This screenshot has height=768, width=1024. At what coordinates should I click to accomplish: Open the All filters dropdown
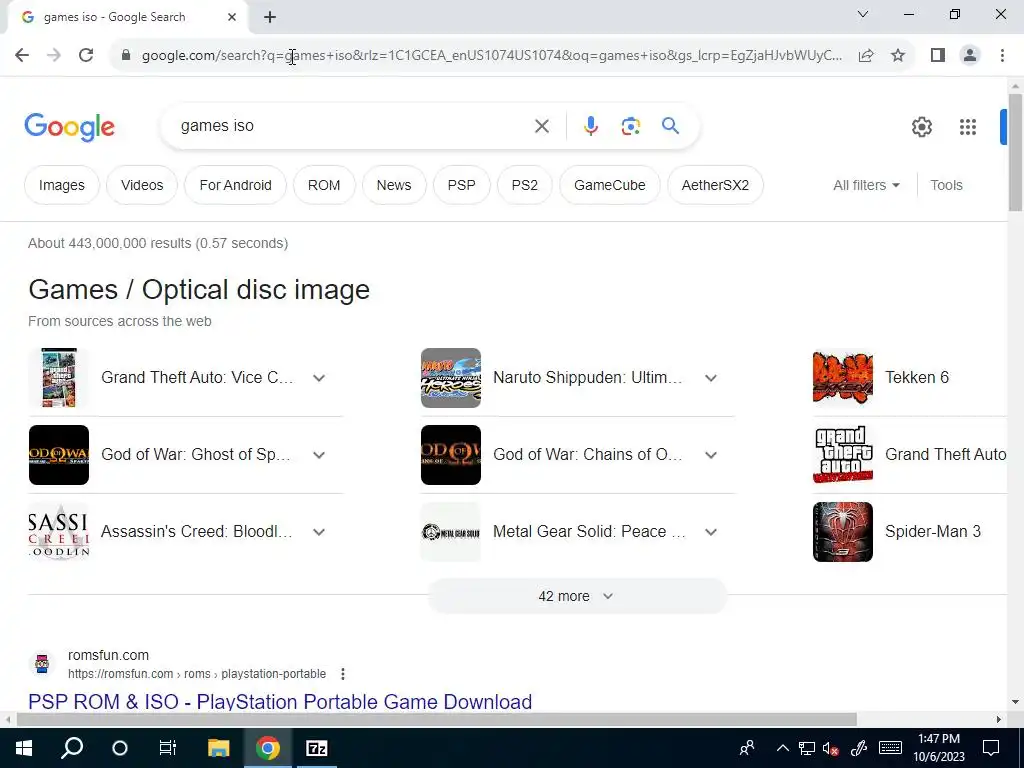[x=867, y=185]
